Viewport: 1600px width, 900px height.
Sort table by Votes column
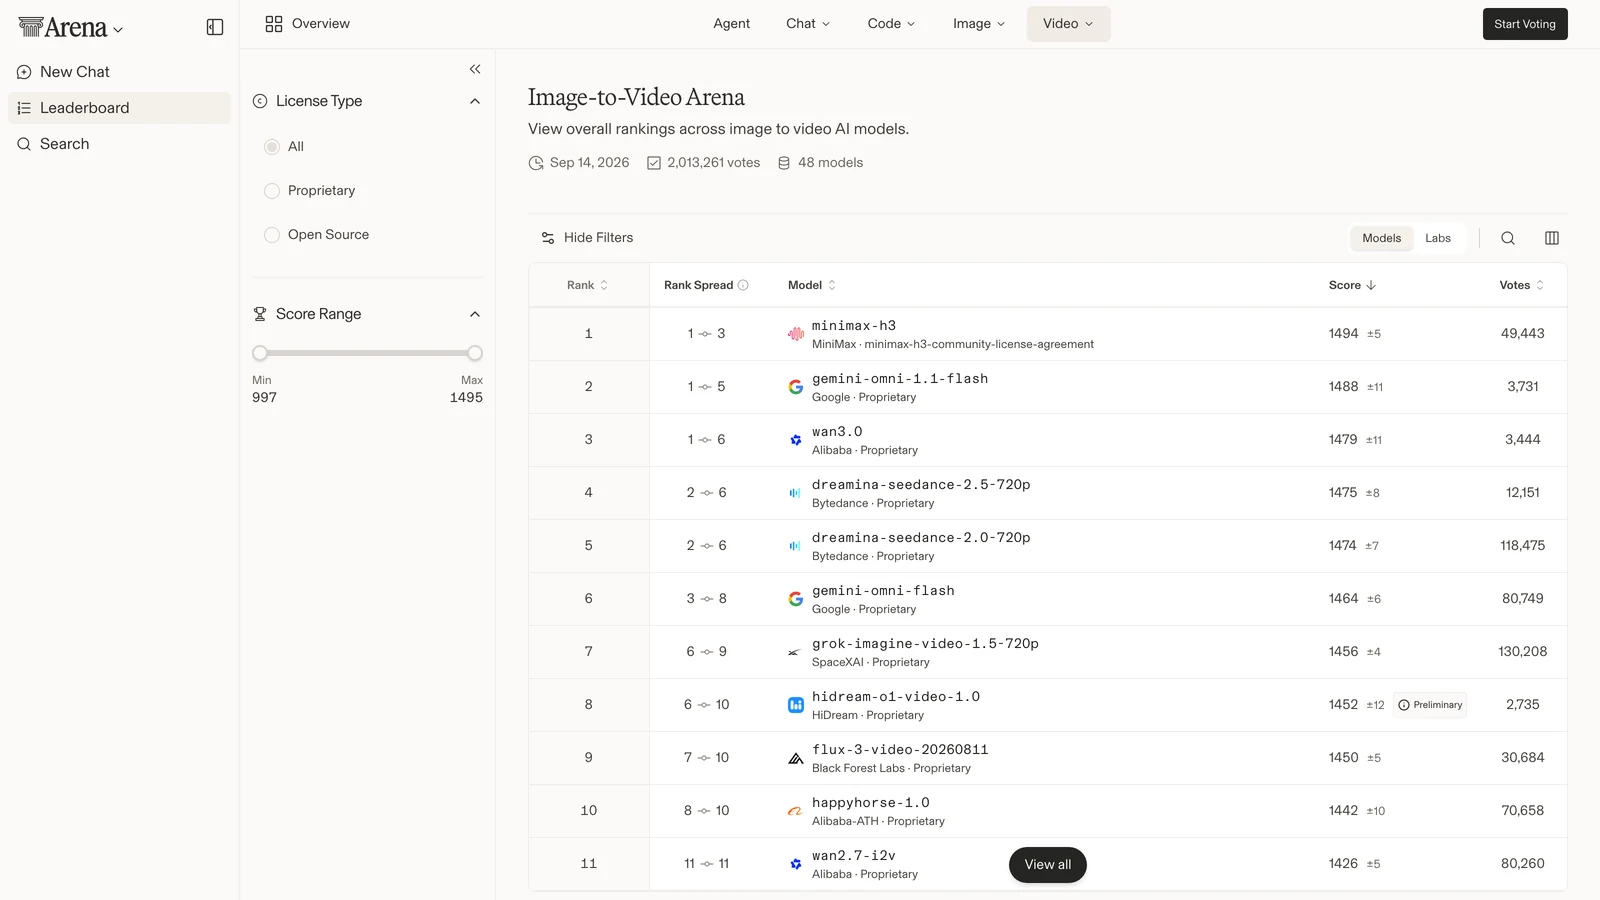pos(1522,285)
